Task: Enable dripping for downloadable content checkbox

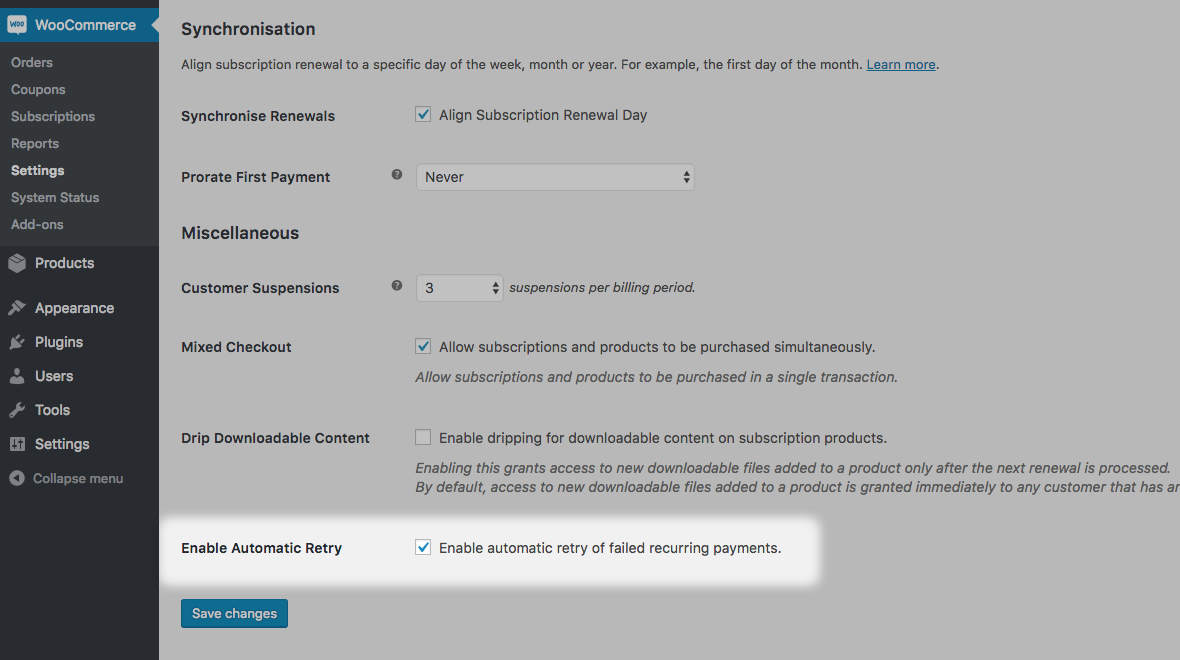Action: pyautogui.click(x=423, y=437)
